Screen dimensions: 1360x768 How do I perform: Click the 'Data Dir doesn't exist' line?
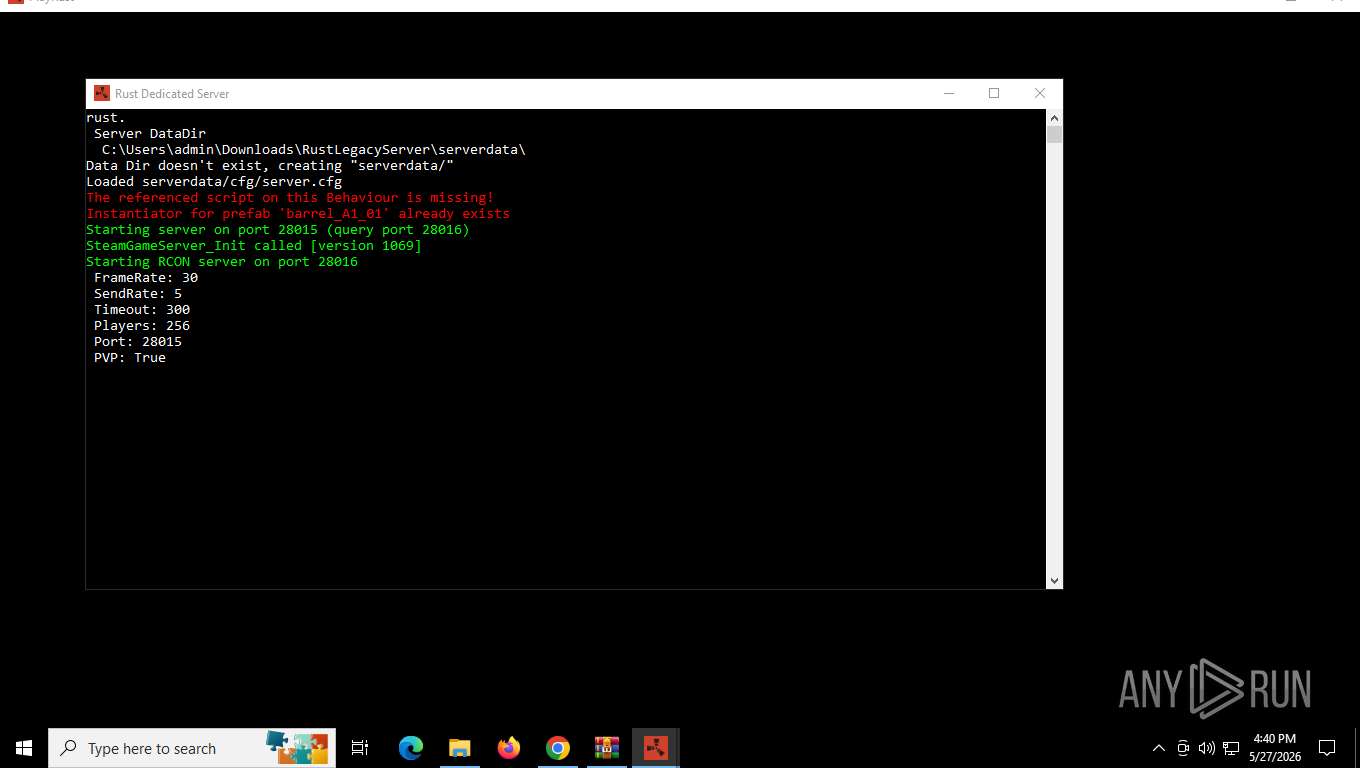coord(270,166)
